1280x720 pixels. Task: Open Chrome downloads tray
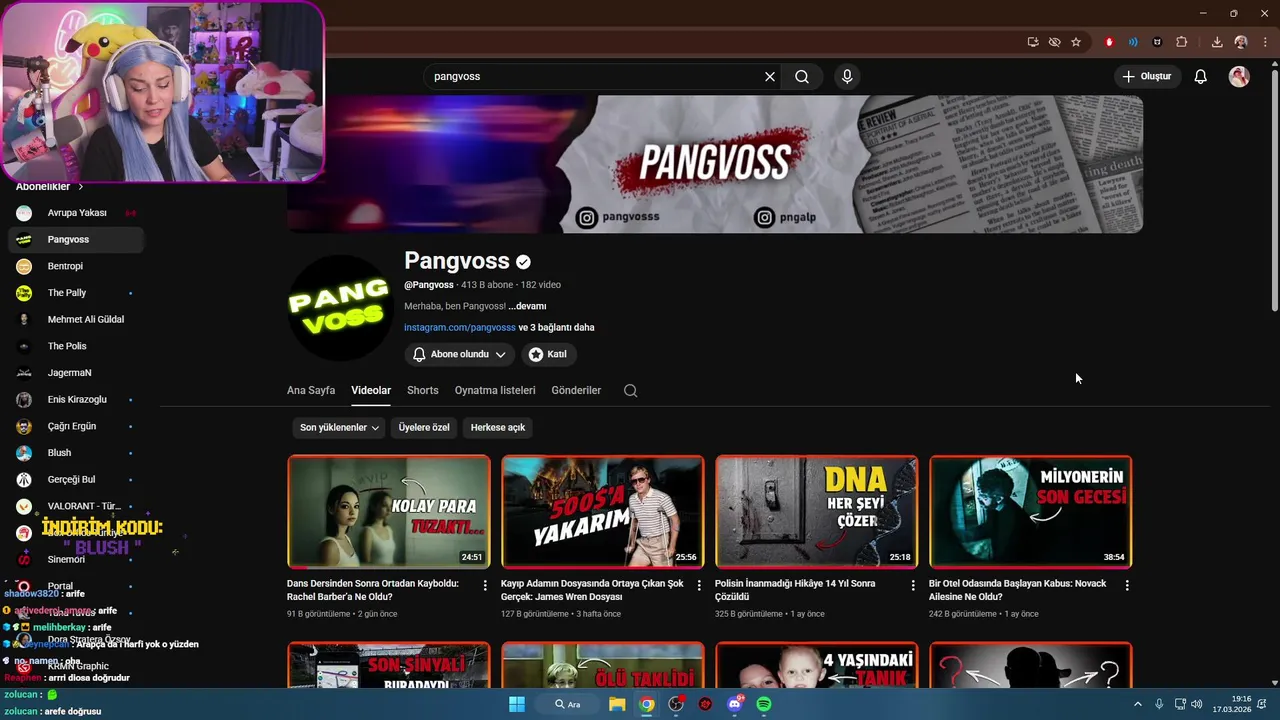point(1217,42)
